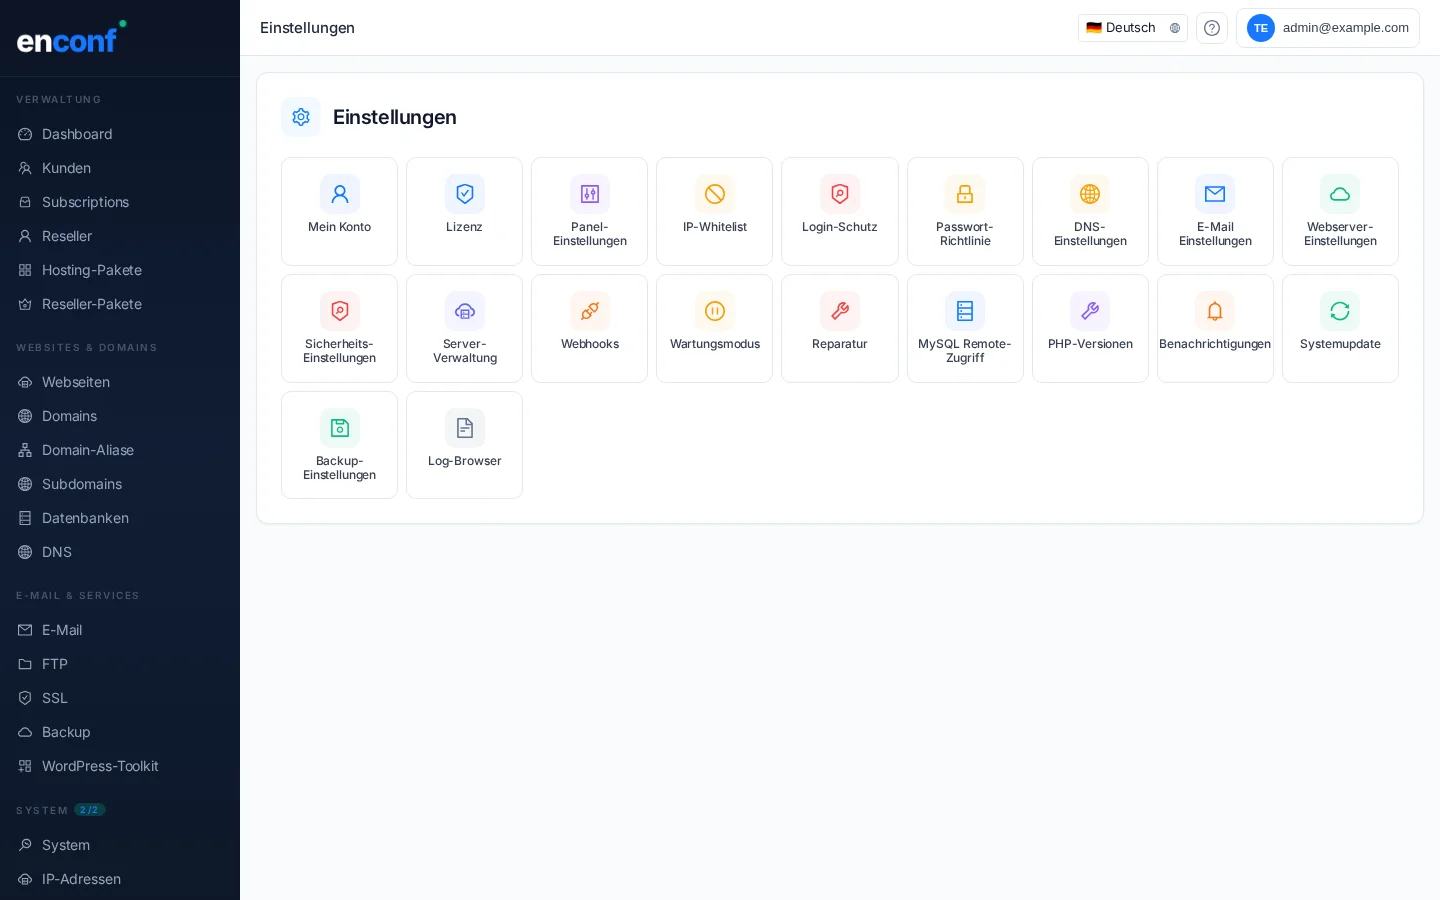Open Passwort-Richtlinie lock icon tile
This screenshot has width=1440, height=900.
coord(964,194)
